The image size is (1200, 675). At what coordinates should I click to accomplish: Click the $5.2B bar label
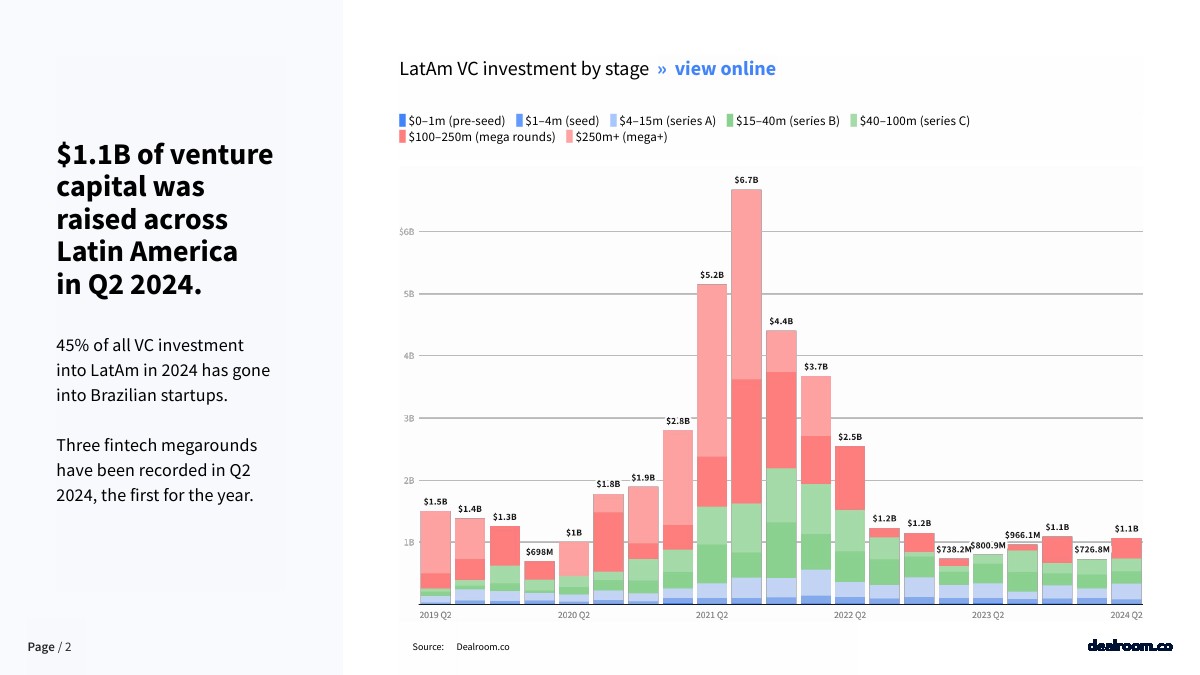click(712, 274)
